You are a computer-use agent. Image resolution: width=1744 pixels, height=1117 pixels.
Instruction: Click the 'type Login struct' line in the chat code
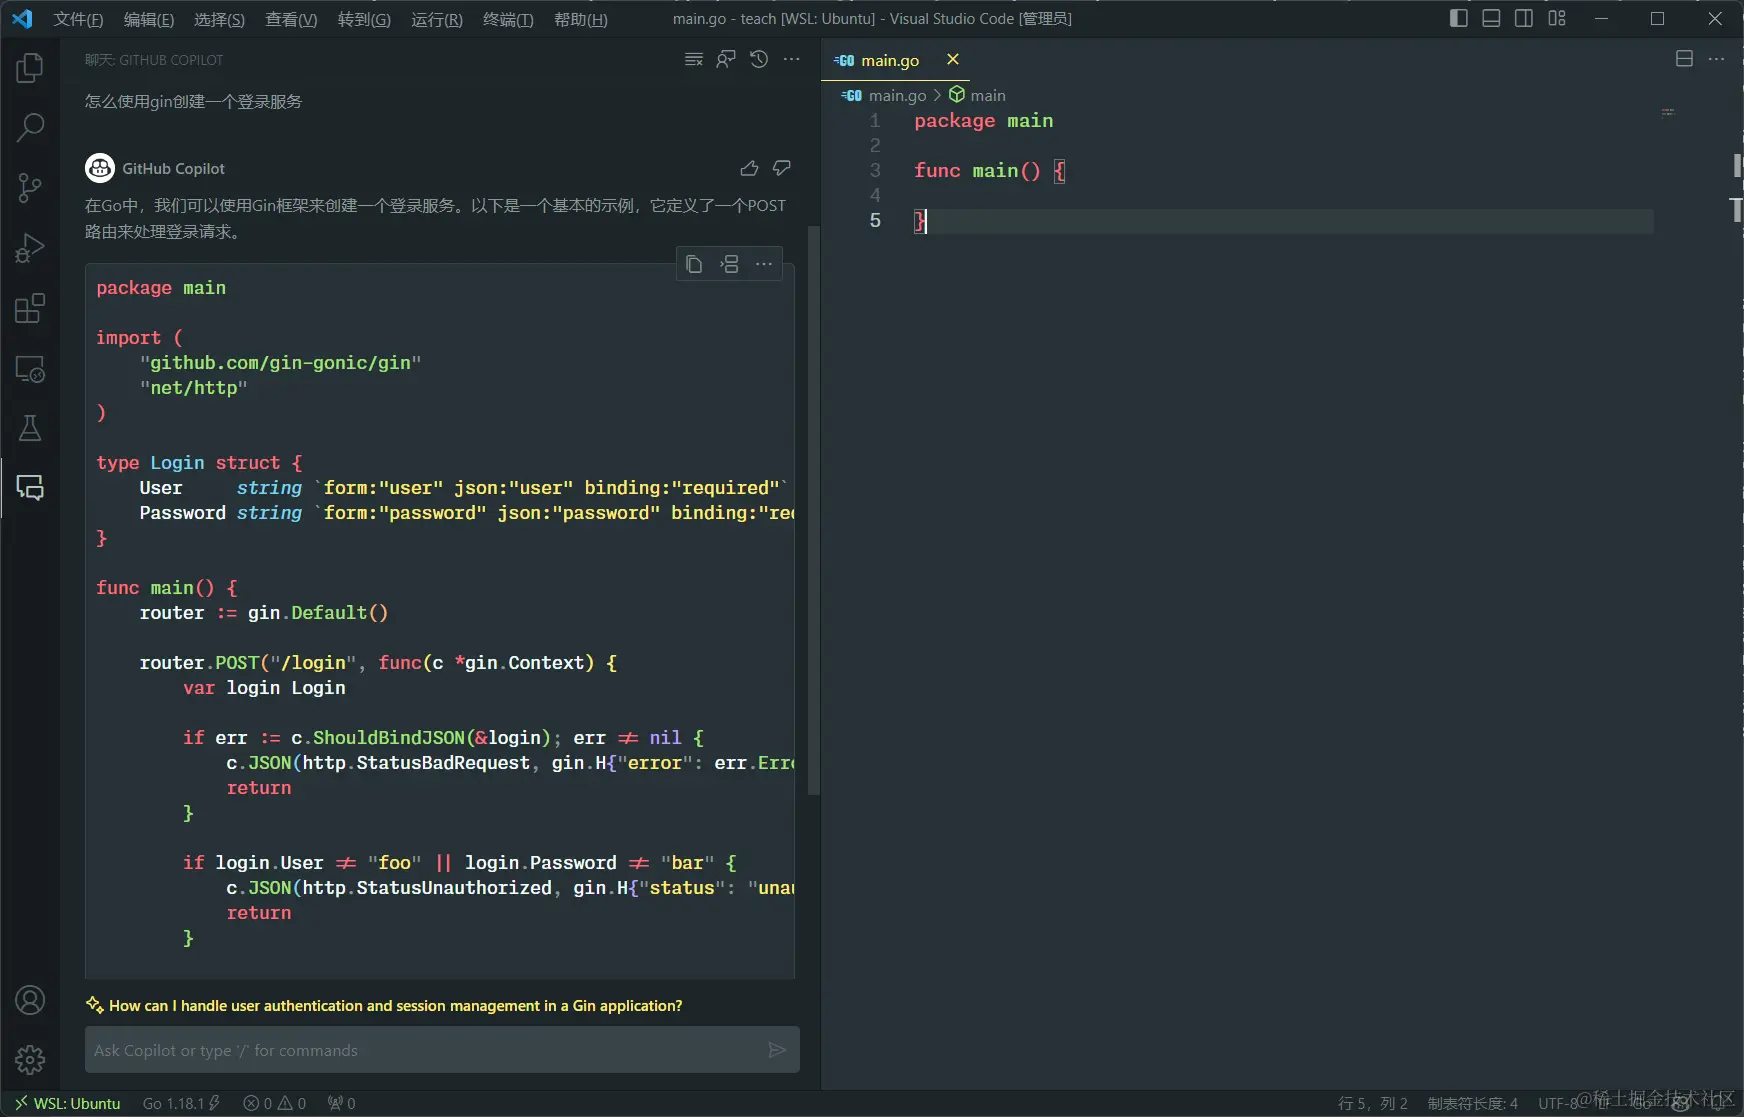click(x=199, y=463)
